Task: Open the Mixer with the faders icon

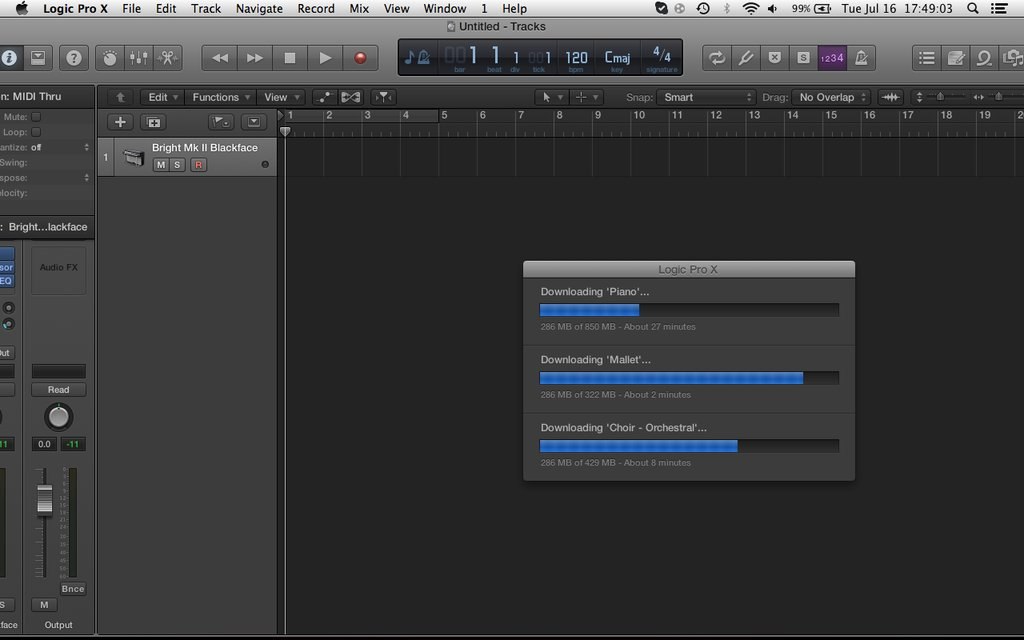Action: pos(138,58)
